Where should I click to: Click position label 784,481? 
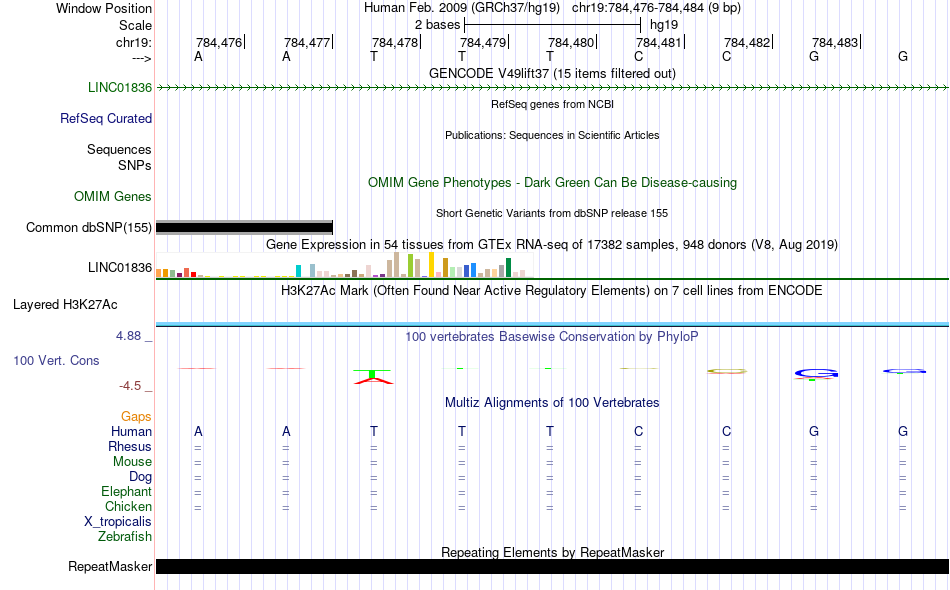coord(659,42)
